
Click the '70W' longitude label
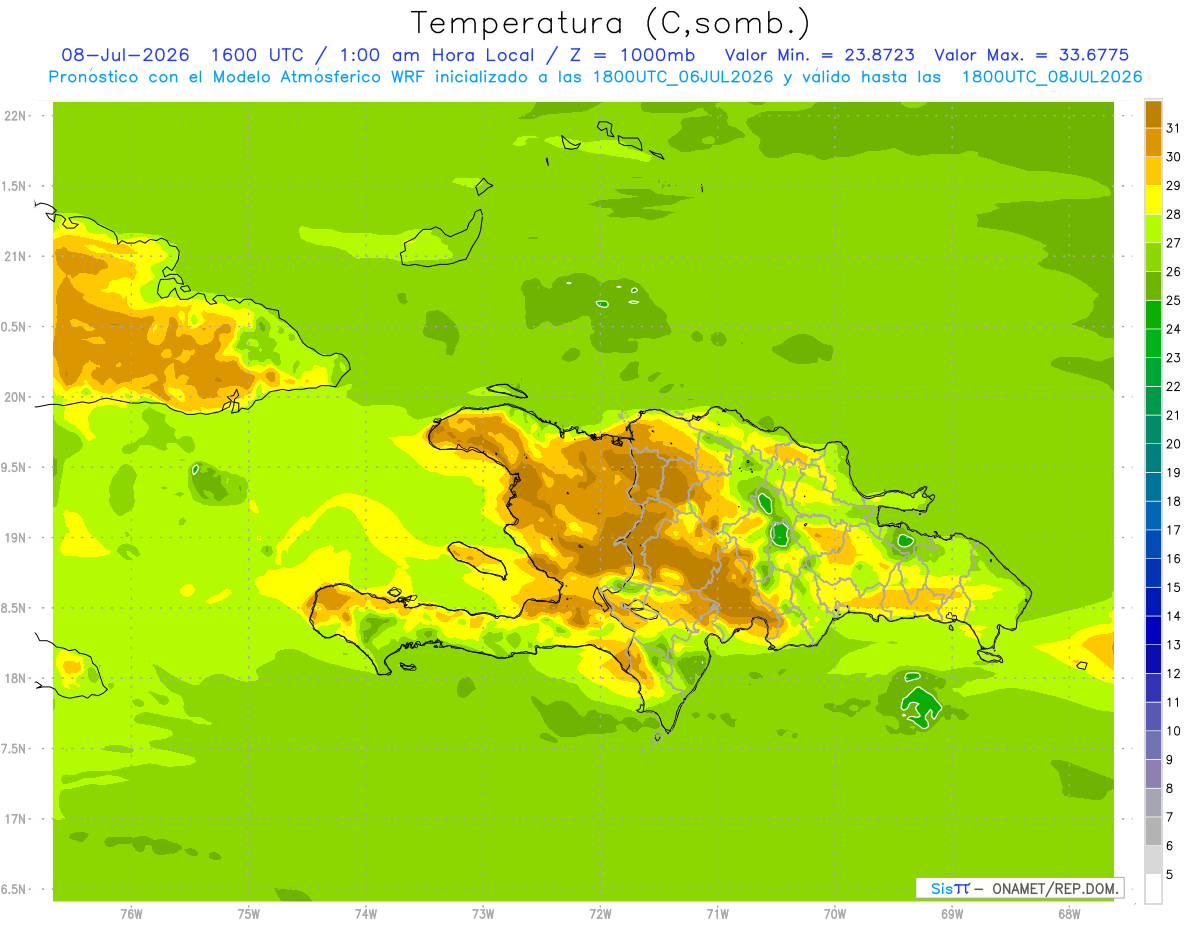pyautogui.click(x=835, y=914)
